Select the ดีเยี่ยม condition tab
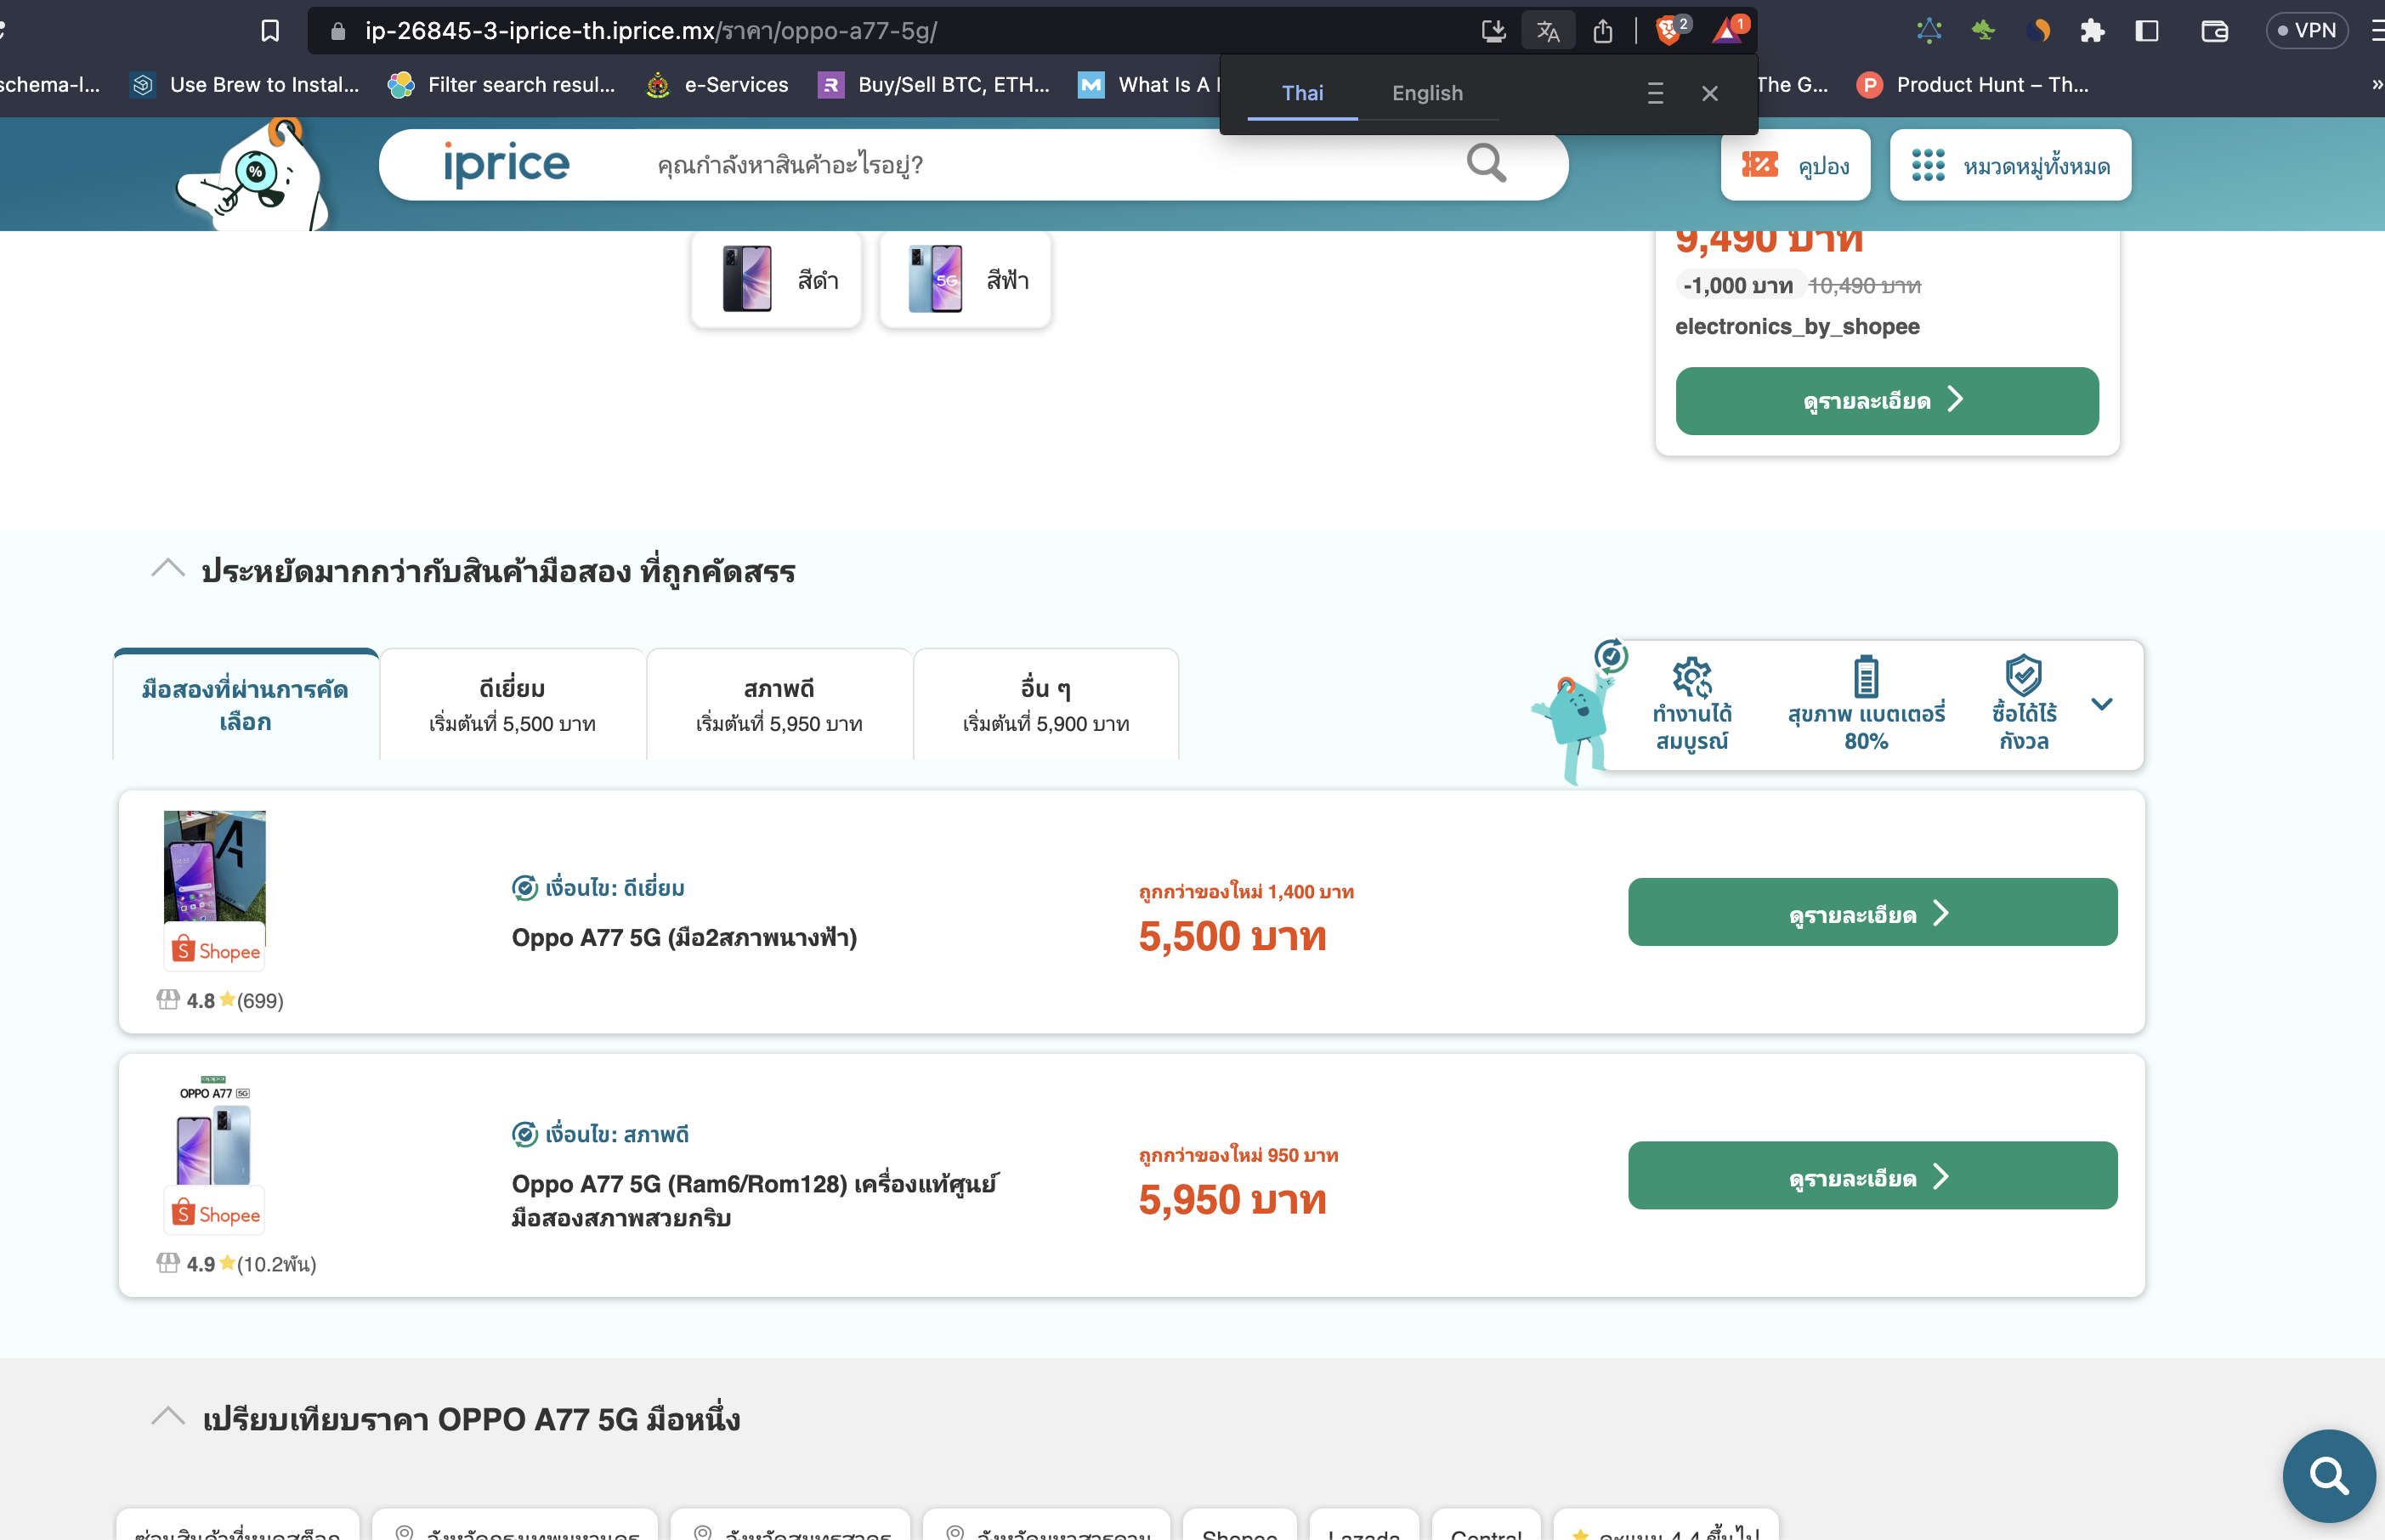The image size is (2385, 1540). tap(512, 704)
